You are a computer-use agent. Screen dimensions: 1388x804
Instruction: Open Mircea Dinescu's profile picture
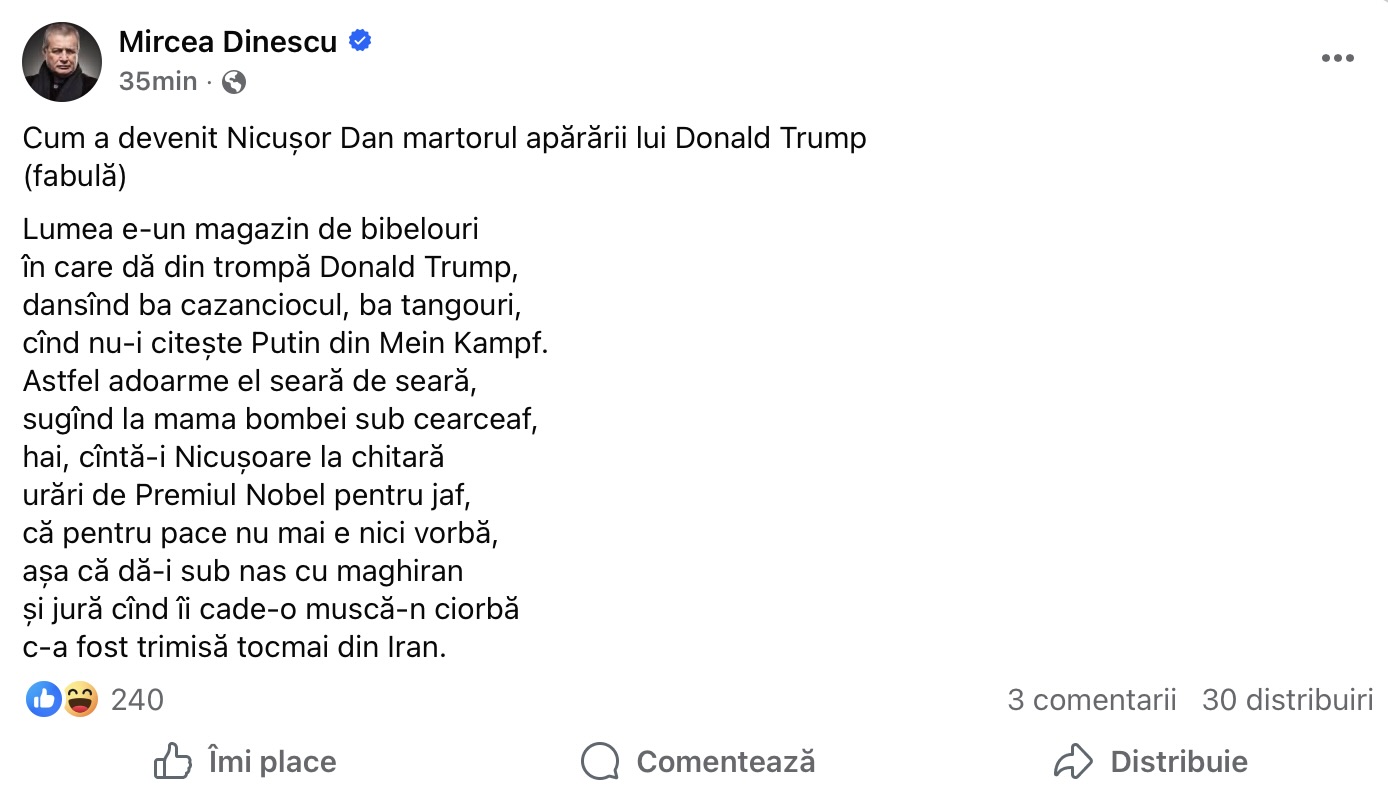pyautogui.click(x=62, y=62)
